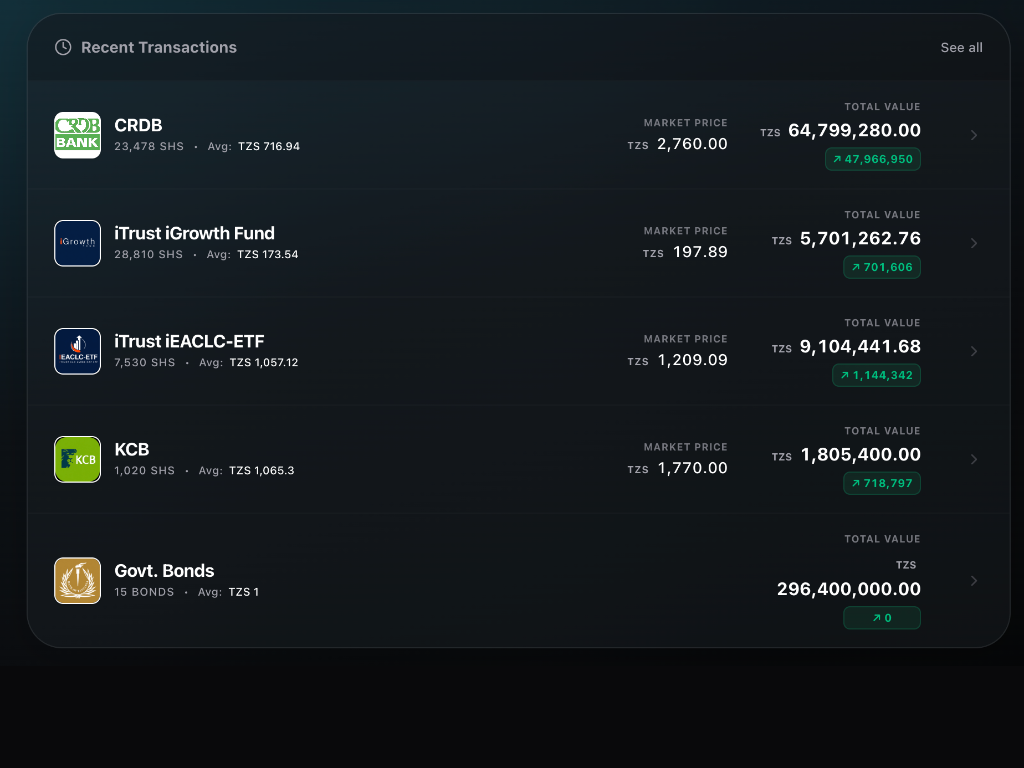Click CRDB total value 64,799,280.00
This screenshot has height=768, width=1024.
tap(854, 131)
